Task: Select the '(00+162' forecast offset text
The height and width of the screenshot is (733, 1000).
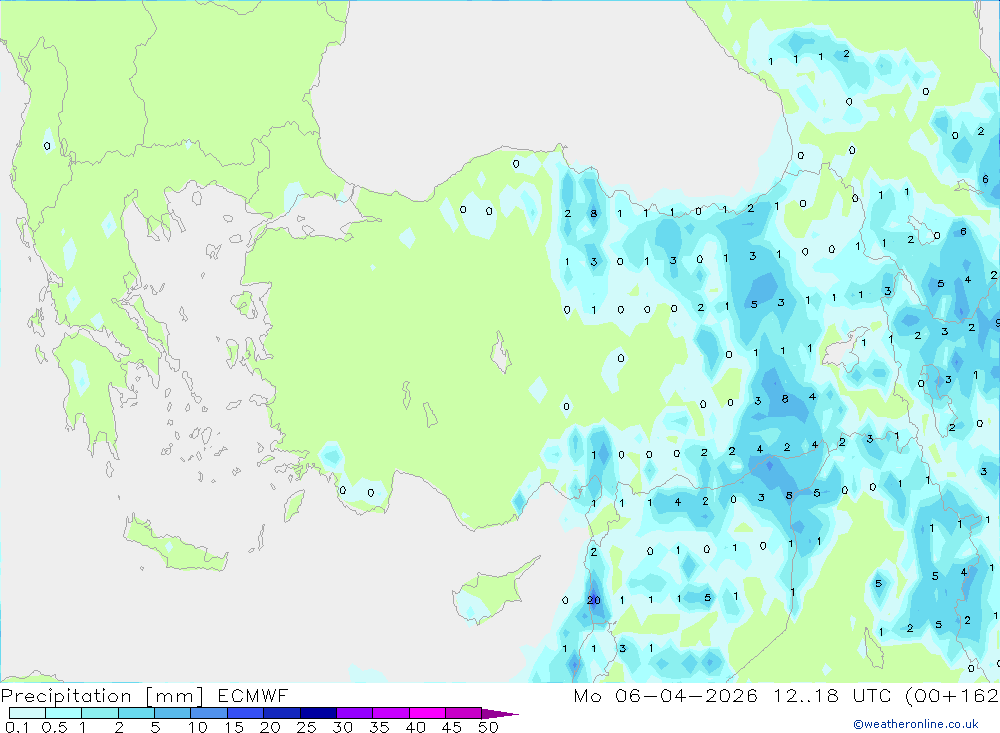Action: tap(952, 696)
